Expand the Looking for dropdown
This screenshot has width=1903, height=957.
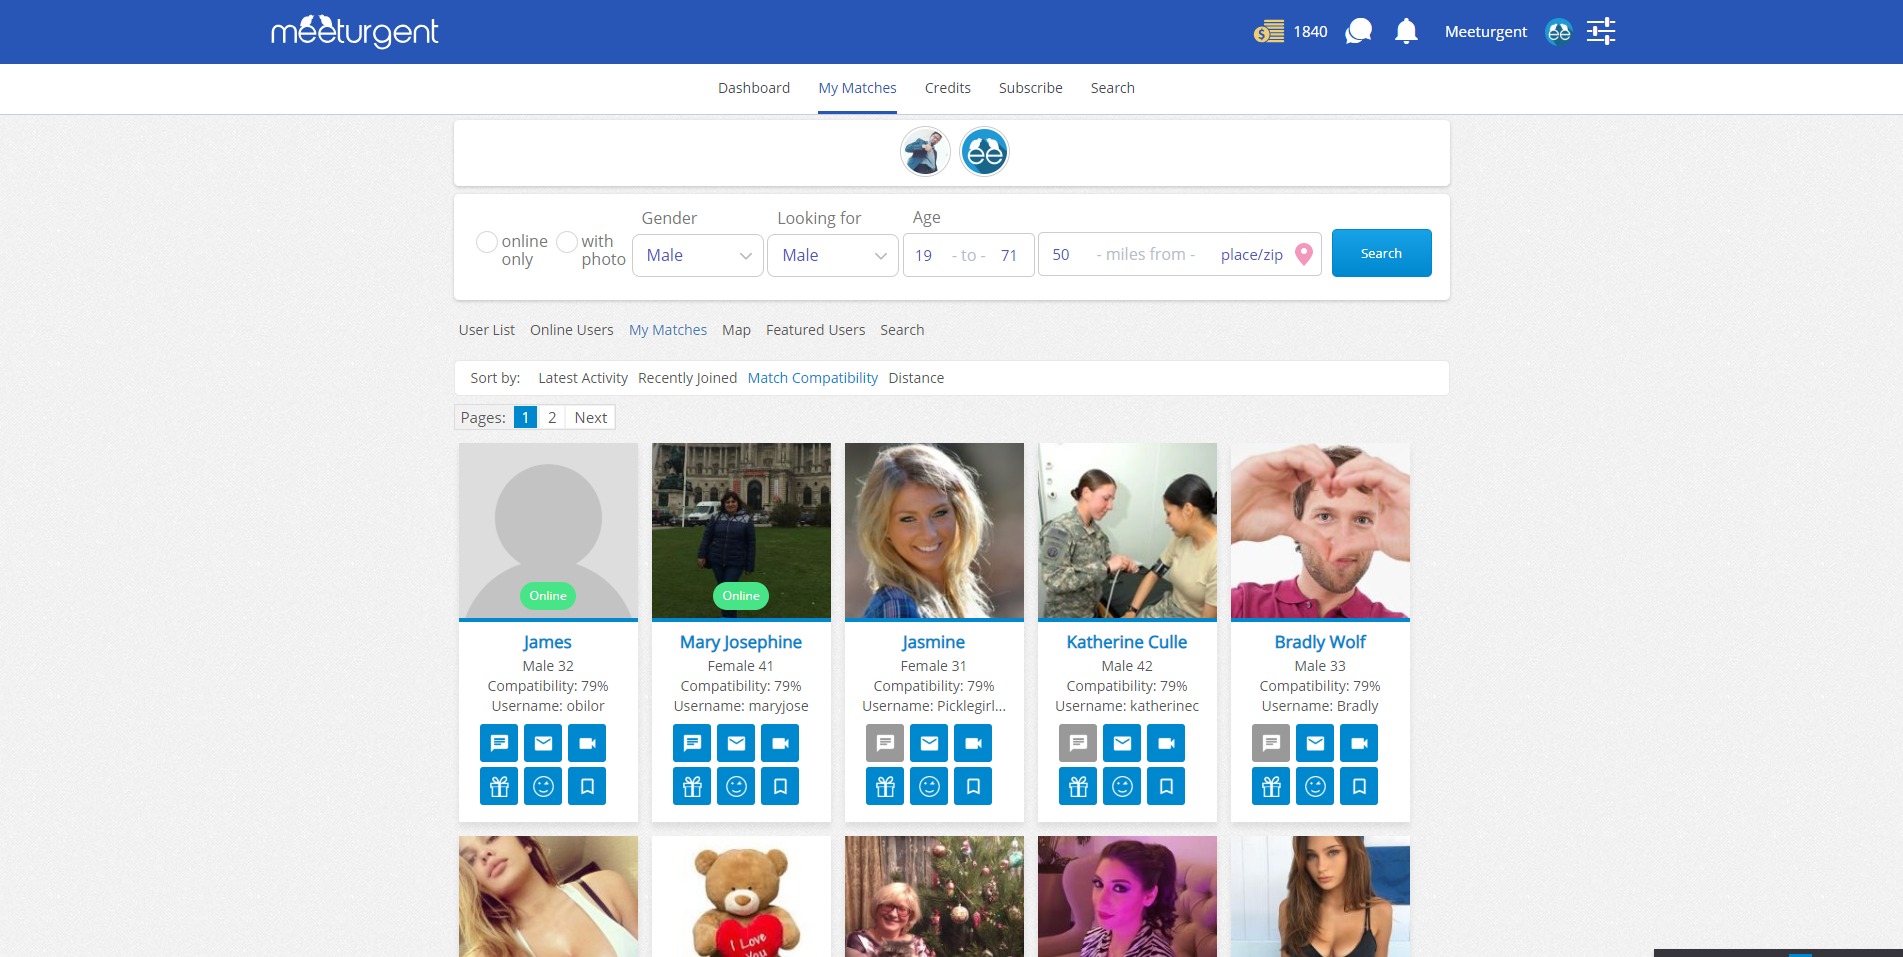833,255
